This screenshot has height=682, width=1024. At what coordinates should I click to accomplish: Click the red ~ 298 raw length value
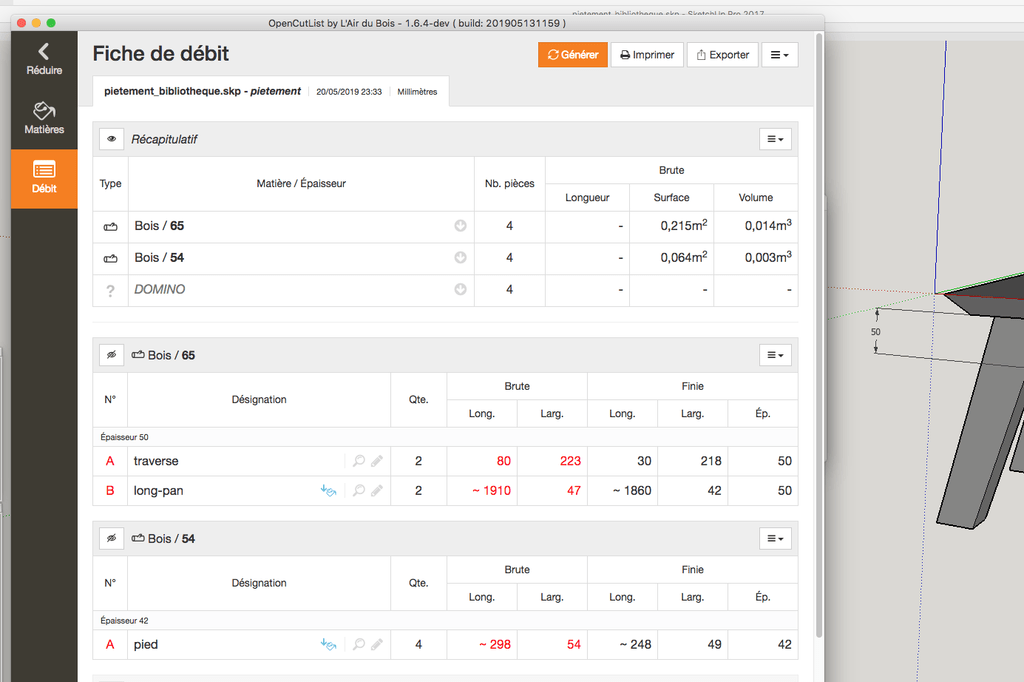[495, 645]
